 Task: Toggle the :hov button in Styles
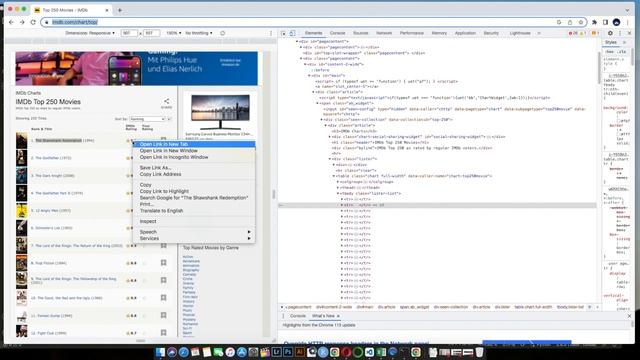pos(610,52)
